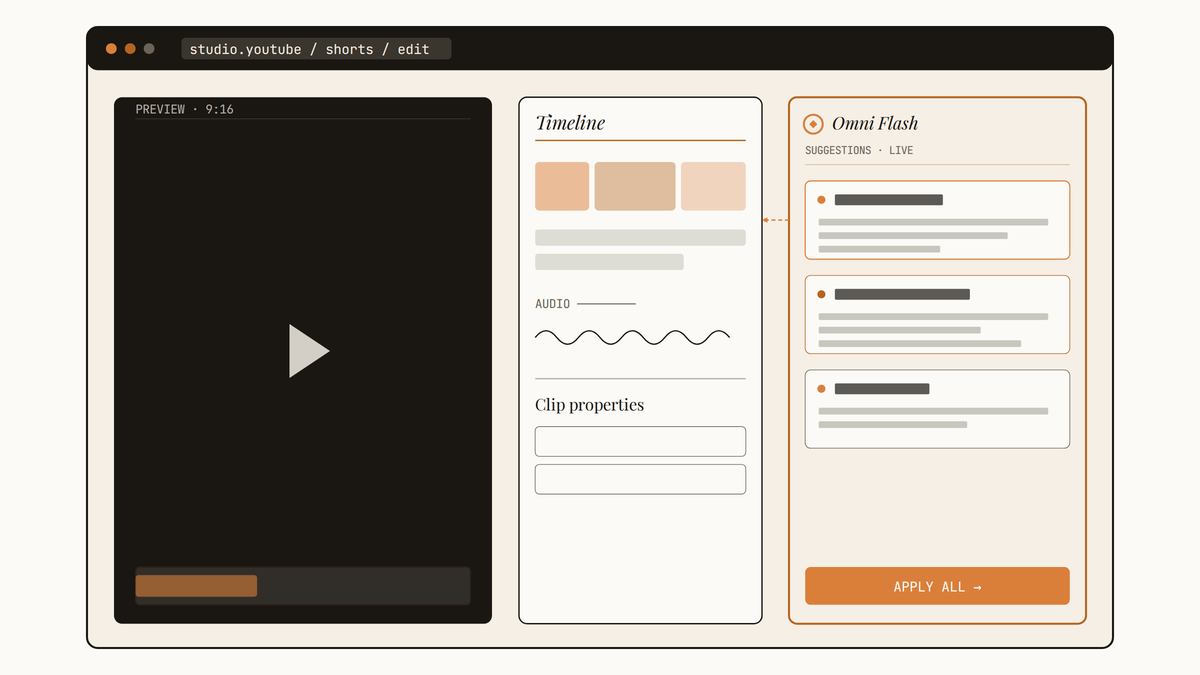Click the studio.youtube / shorts / edit address bar

[x=316, y=49]
